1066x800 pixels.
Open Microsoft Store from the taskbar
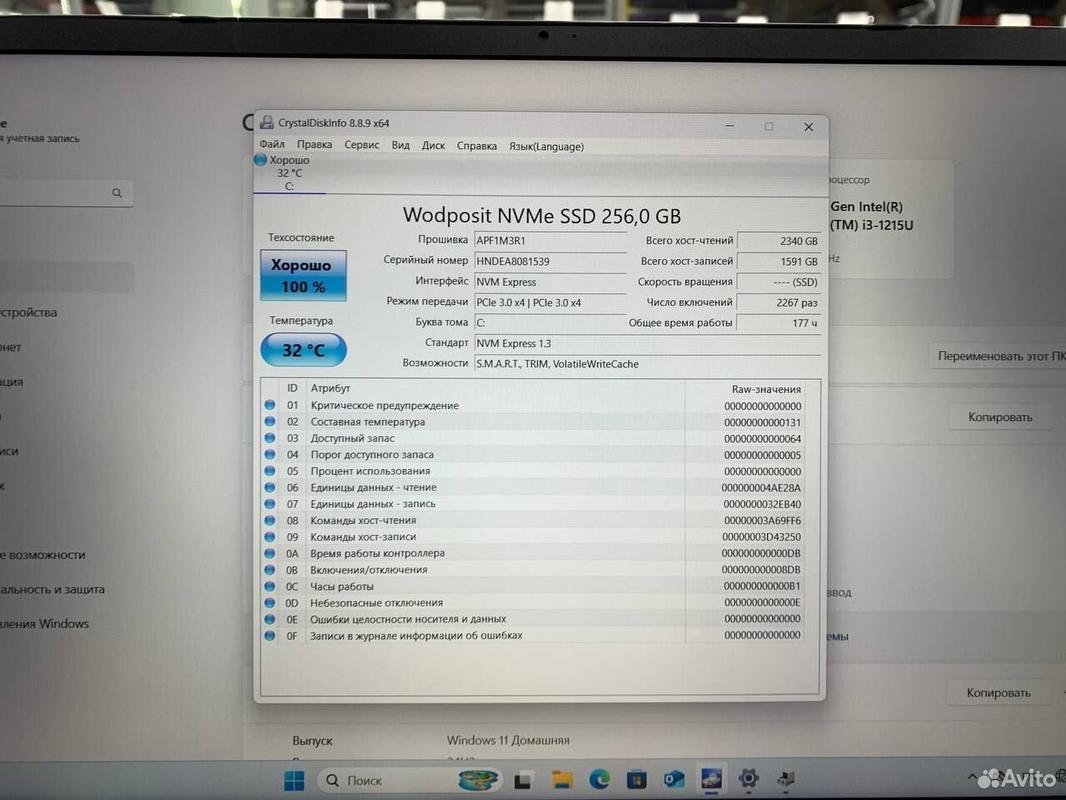(x=636, y=780)
